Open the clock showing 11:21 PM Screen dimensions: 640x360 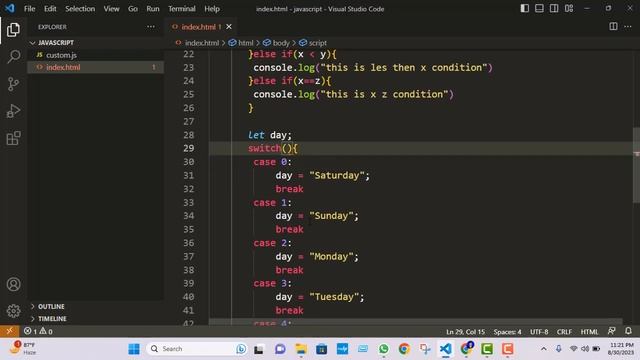click(x=622, y=349)
